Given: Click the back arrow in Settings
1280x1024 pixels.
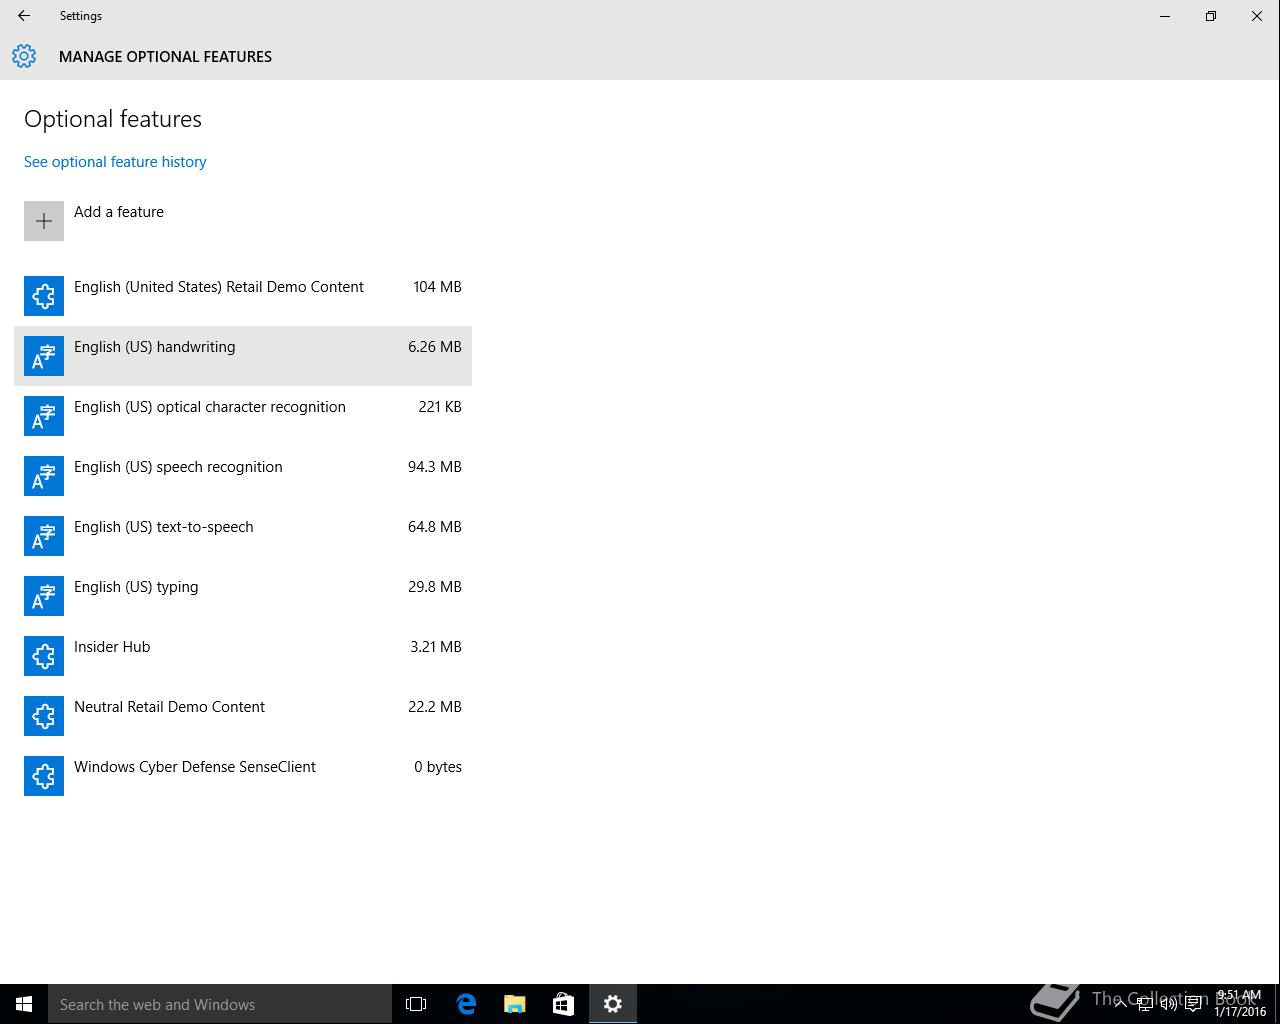Looking at the screenshot, I should click(x=24, y=16).
